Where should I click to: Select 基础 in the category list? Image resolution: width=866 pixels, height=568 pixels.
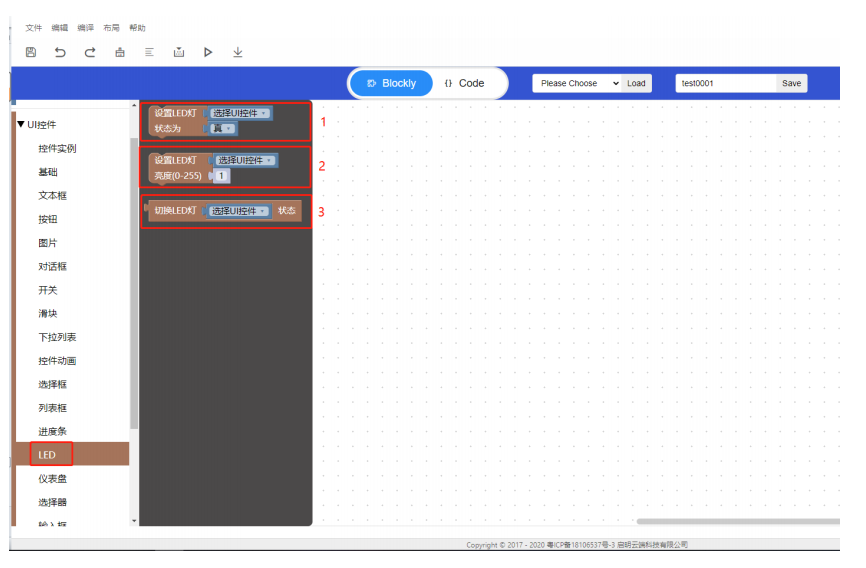click(48, 172)
